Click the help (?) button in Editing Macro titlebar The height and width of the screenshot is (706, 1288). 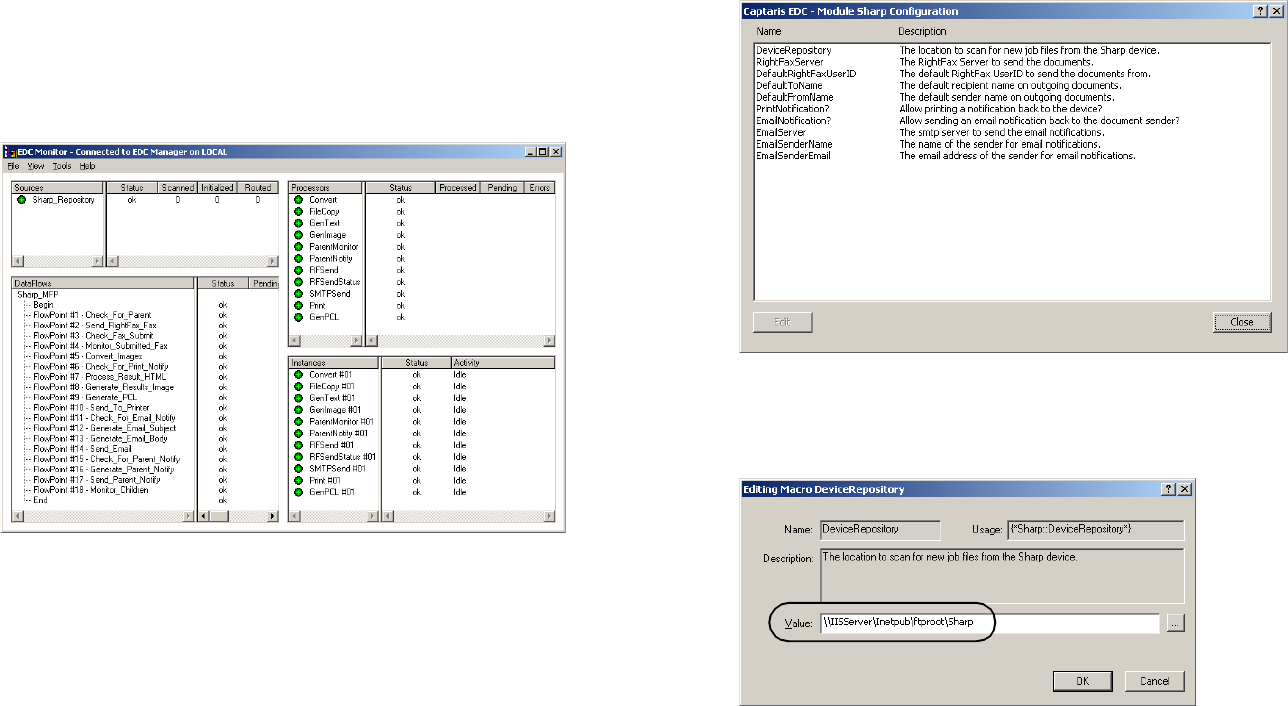[1169, 489]
